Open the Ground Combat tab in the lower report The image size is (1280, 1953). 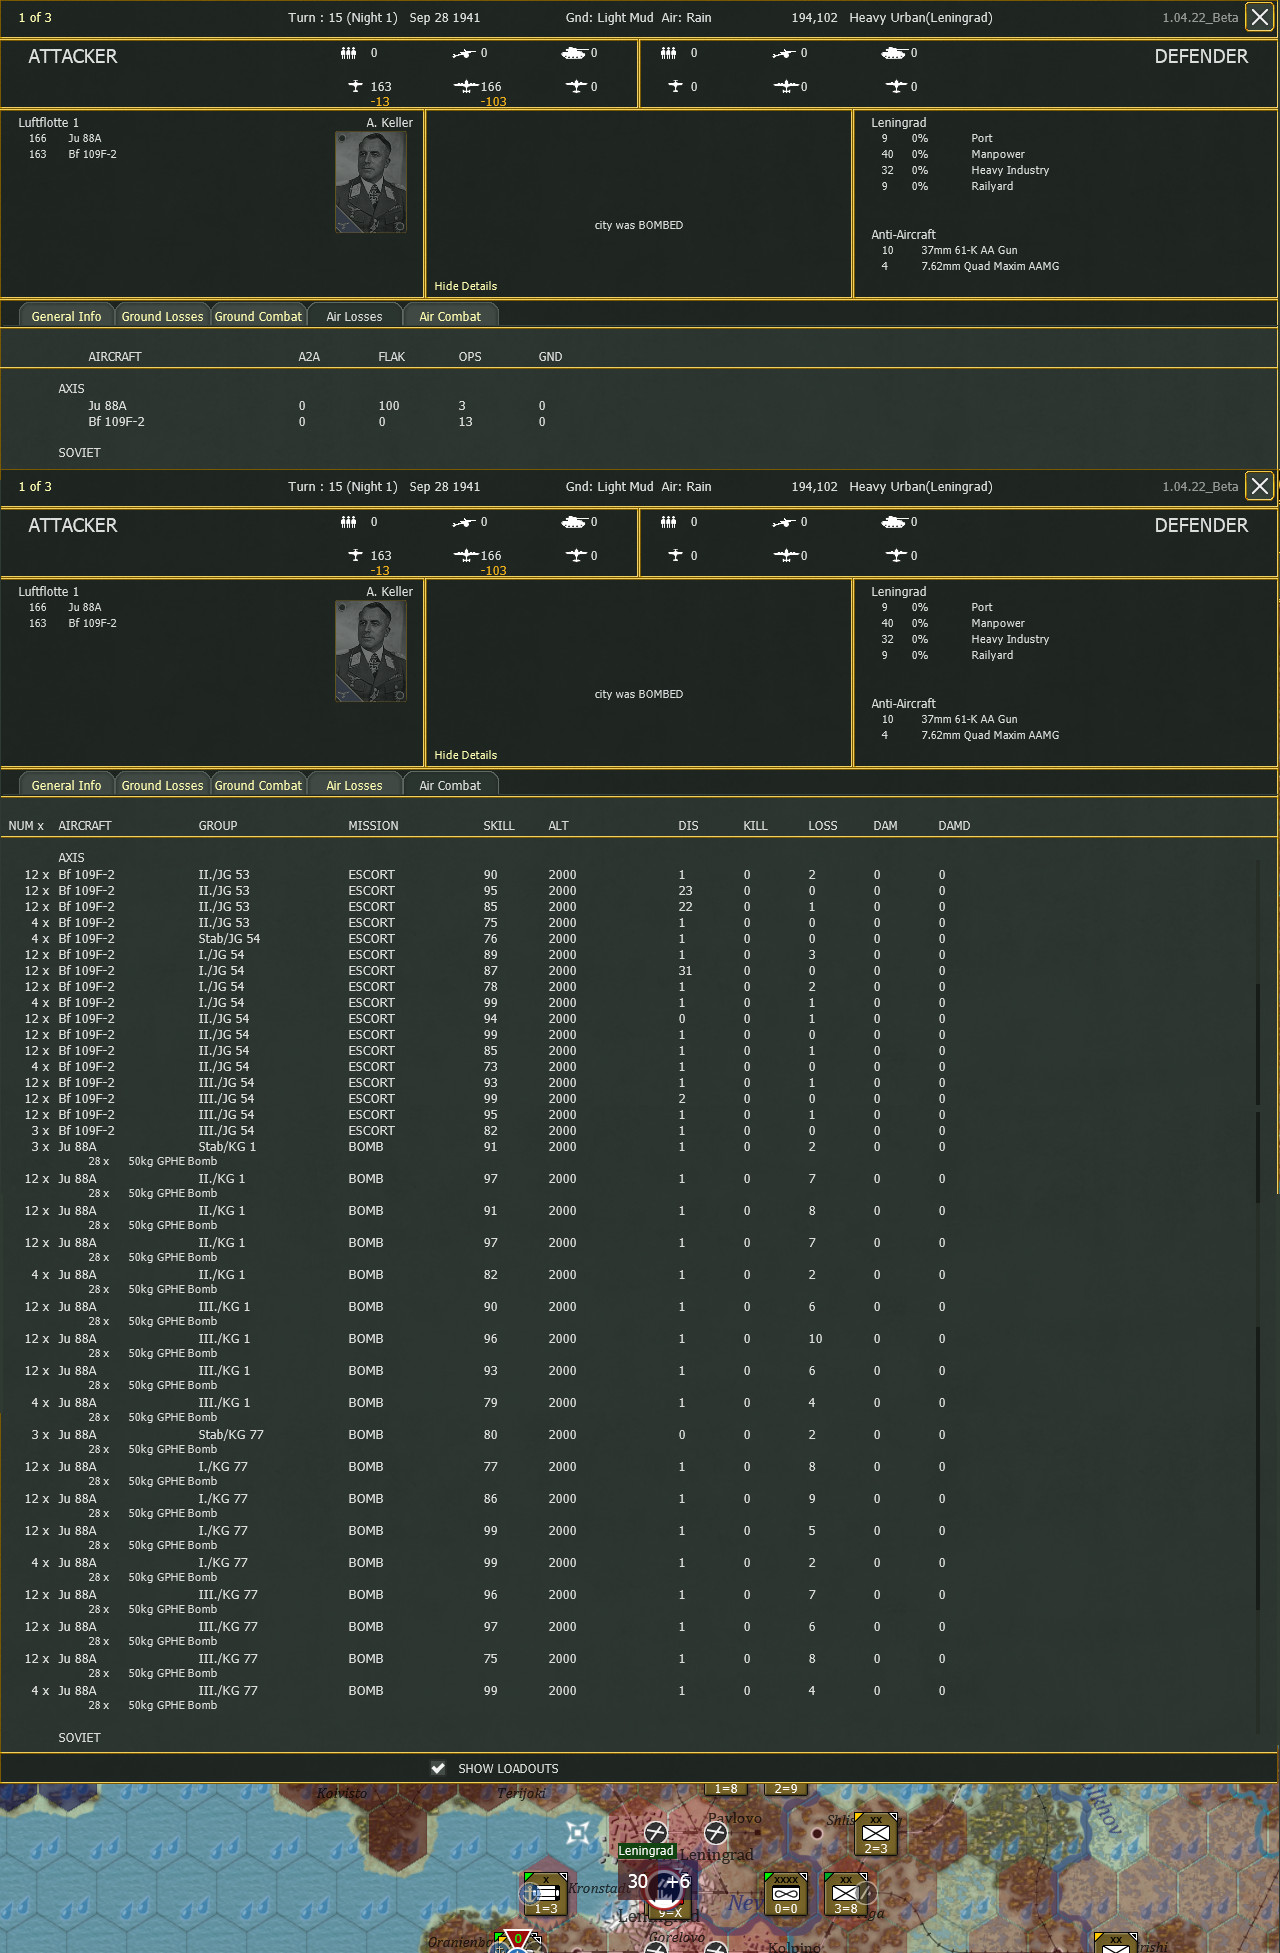pos(258,785)
